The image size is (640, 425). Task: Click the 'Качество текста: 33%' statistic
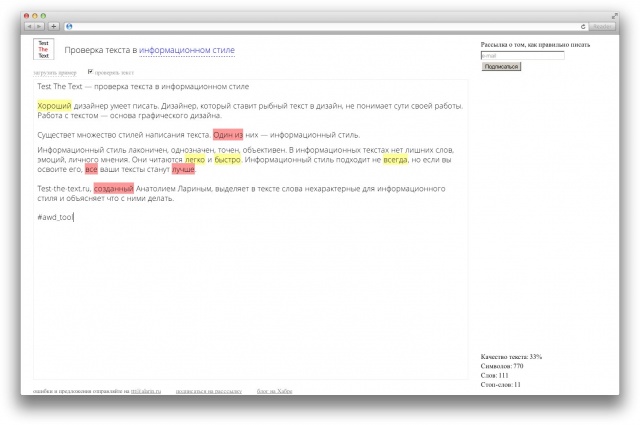pos(511,357)
